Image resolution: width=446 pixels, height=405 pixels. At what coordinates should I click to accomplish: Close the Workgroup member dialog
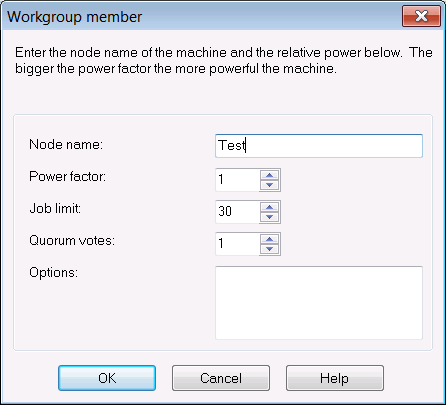coord(421,16)
